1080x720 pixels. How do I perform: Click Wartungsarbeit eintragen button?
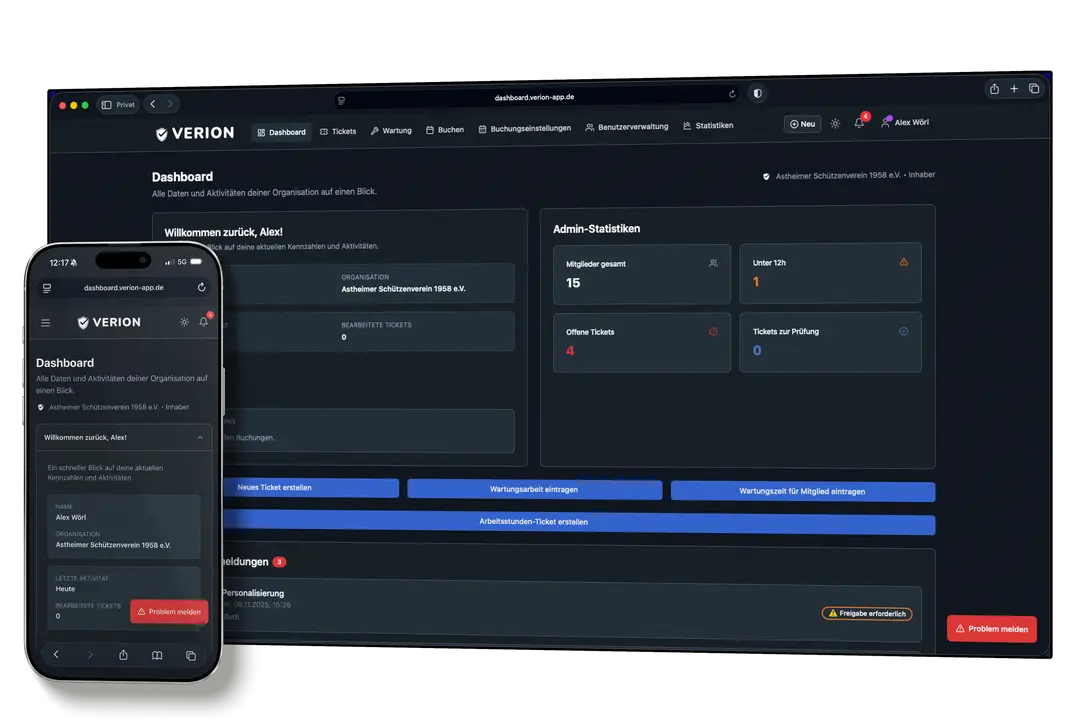click(534, 490)
